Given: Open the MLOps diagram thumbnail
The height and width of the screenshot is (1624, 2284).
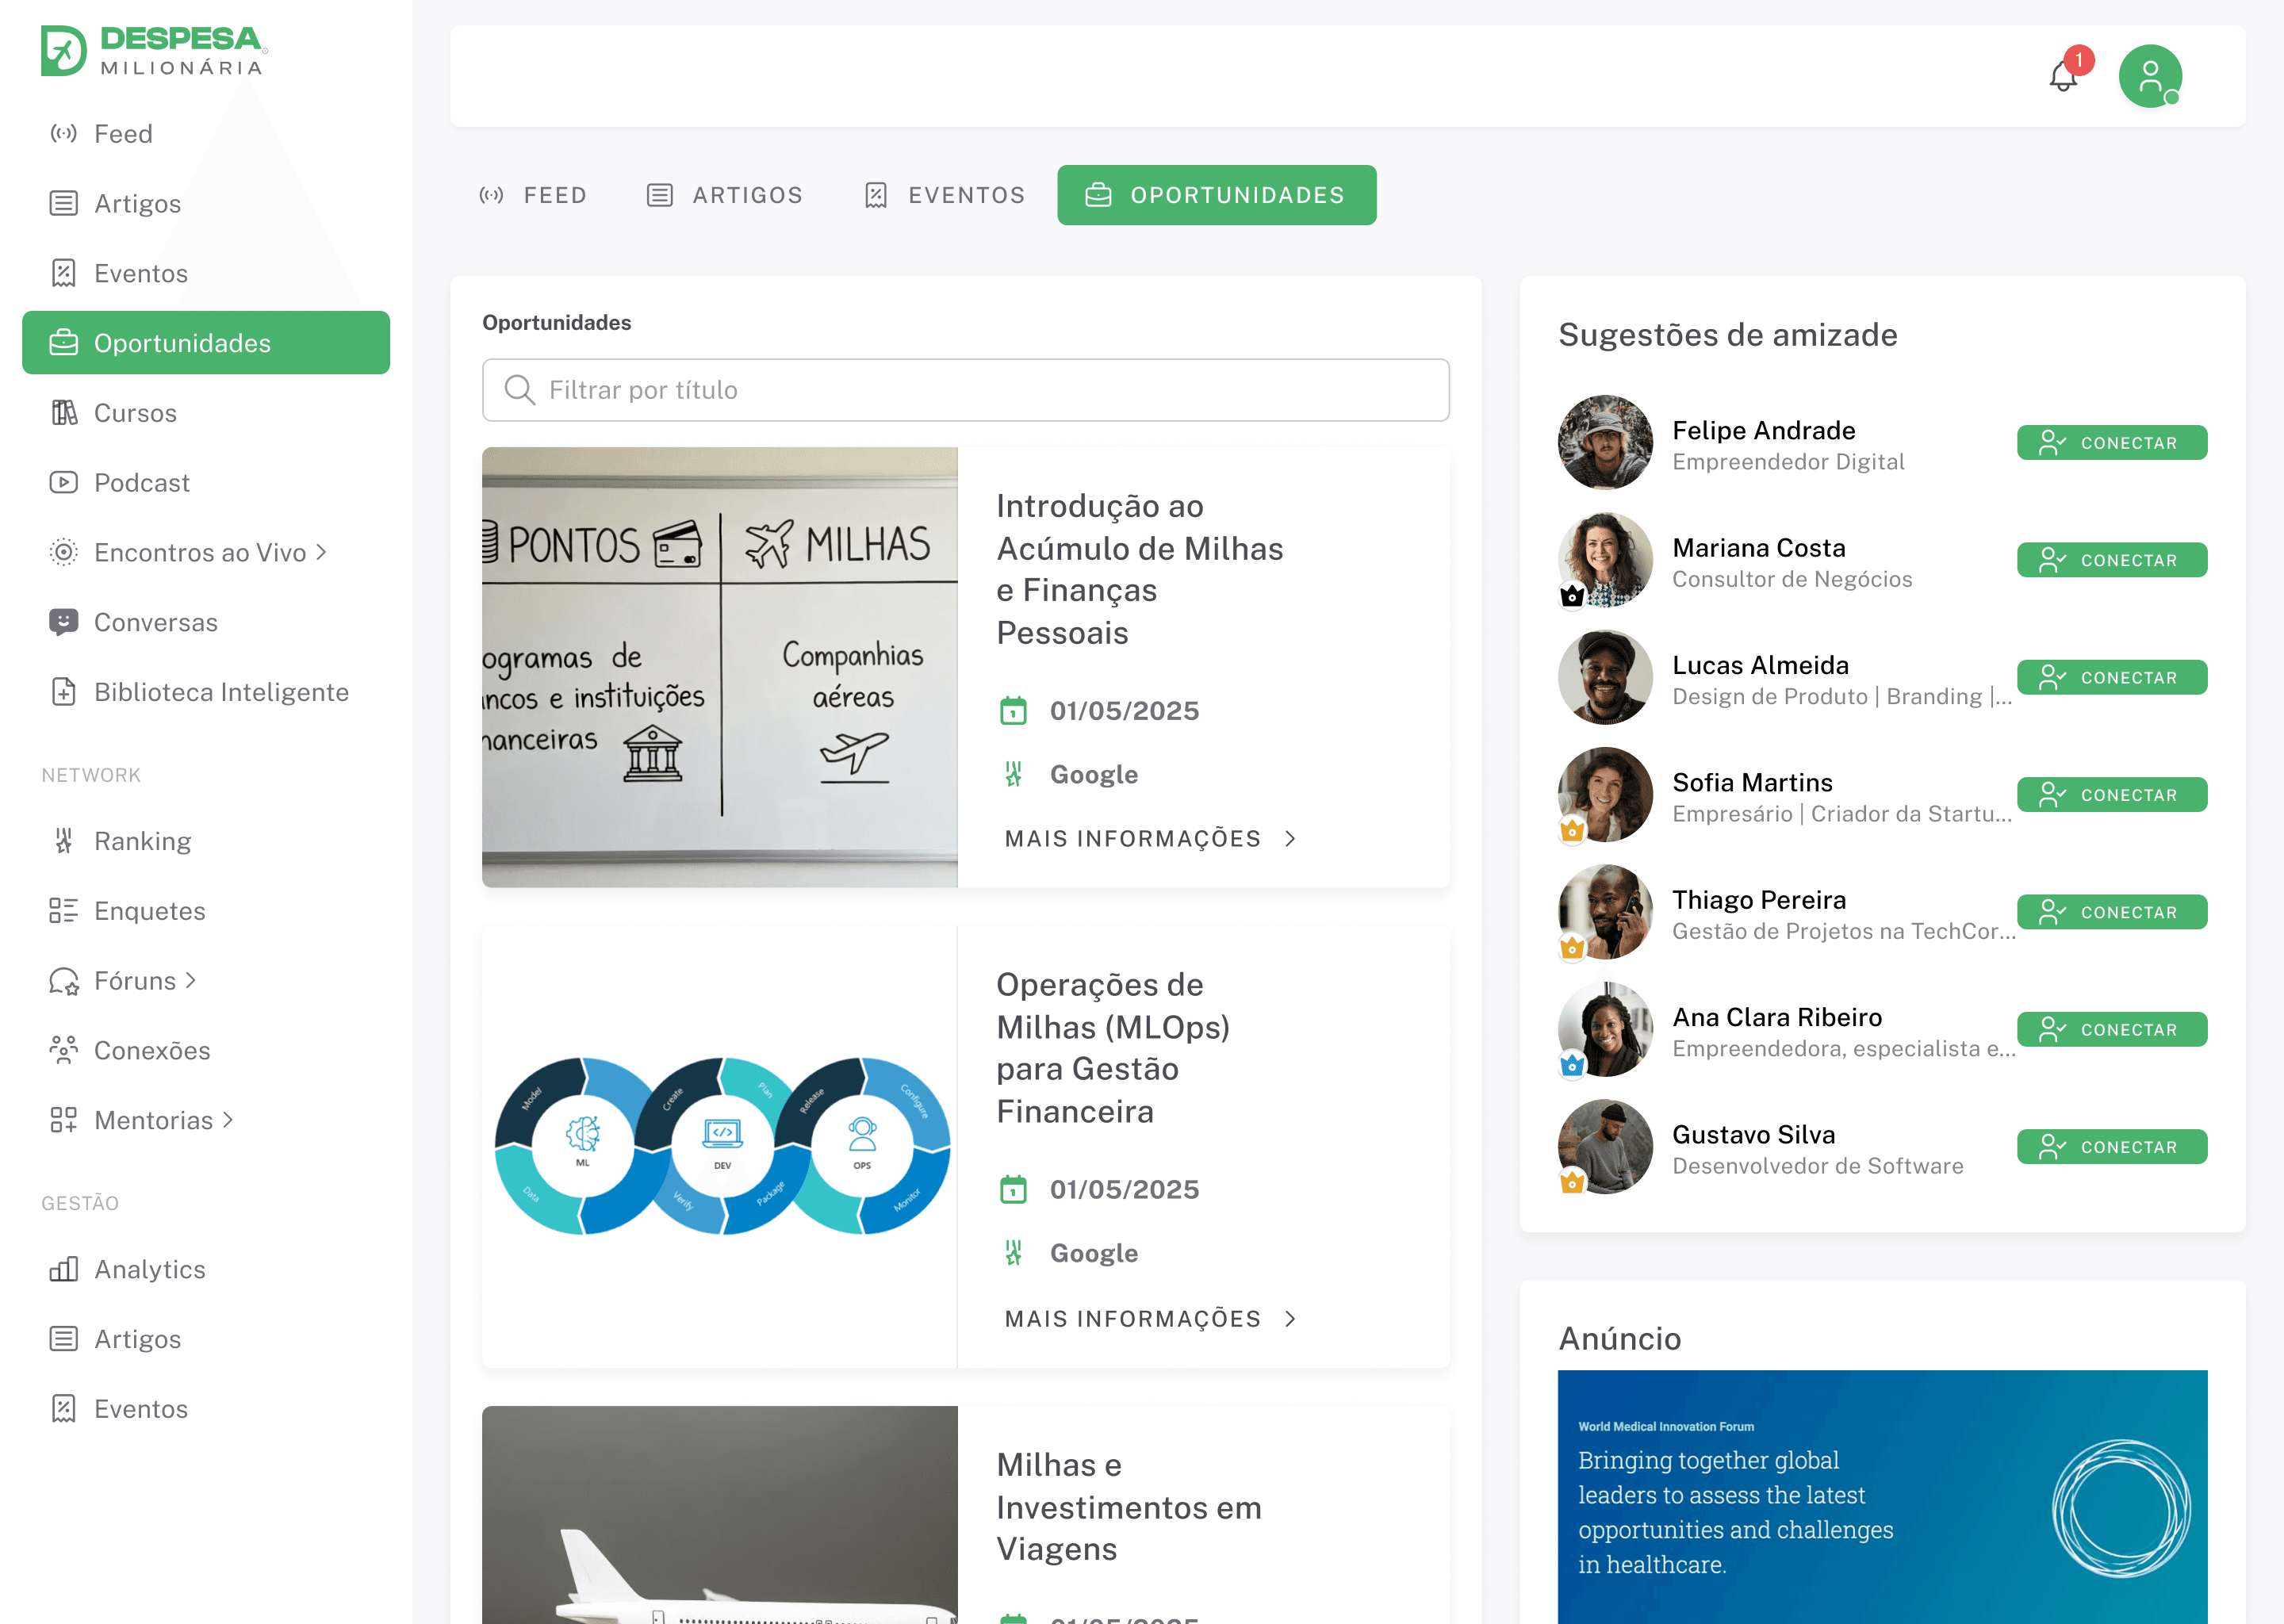Looking at the screenshot, I should [x=719, y=1146].
